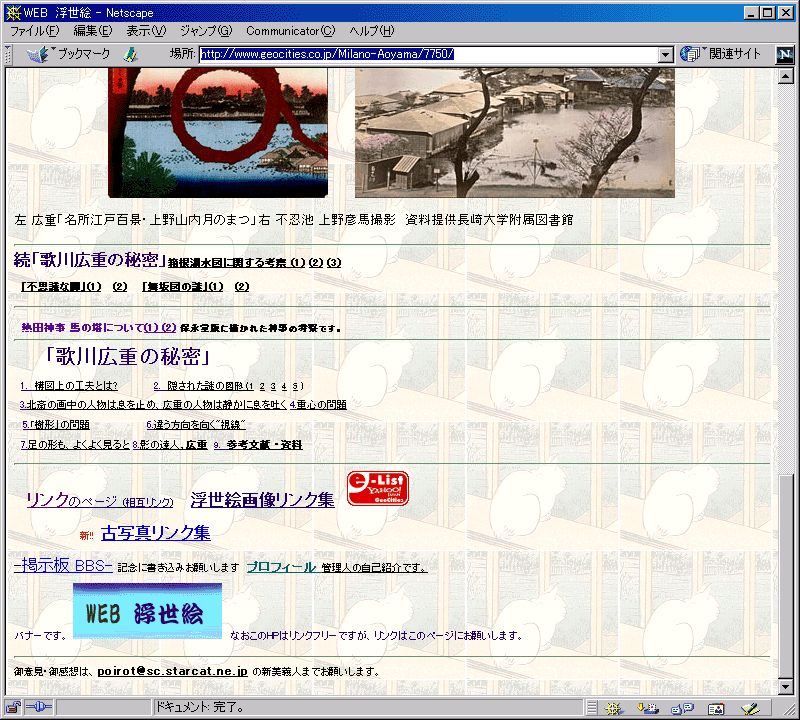This screenshot has width=800, height=720.
Task: Open the ヘルプ(H) menu
Action: pos(372,31)
